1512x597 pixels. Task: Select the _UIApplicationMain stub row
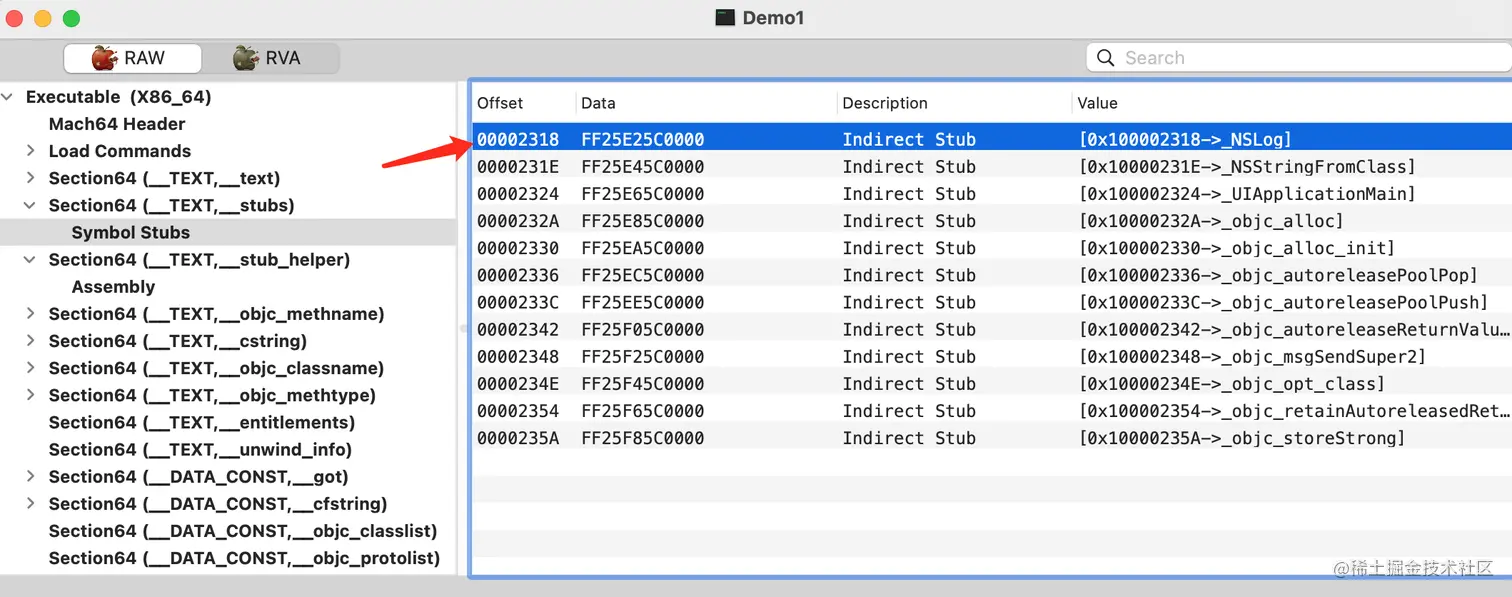[x=990, y=194]
